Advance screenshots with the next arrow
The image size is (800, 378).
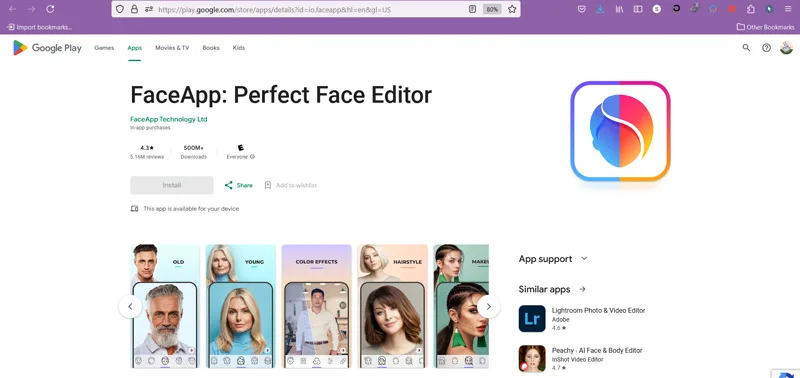point(488,307)
